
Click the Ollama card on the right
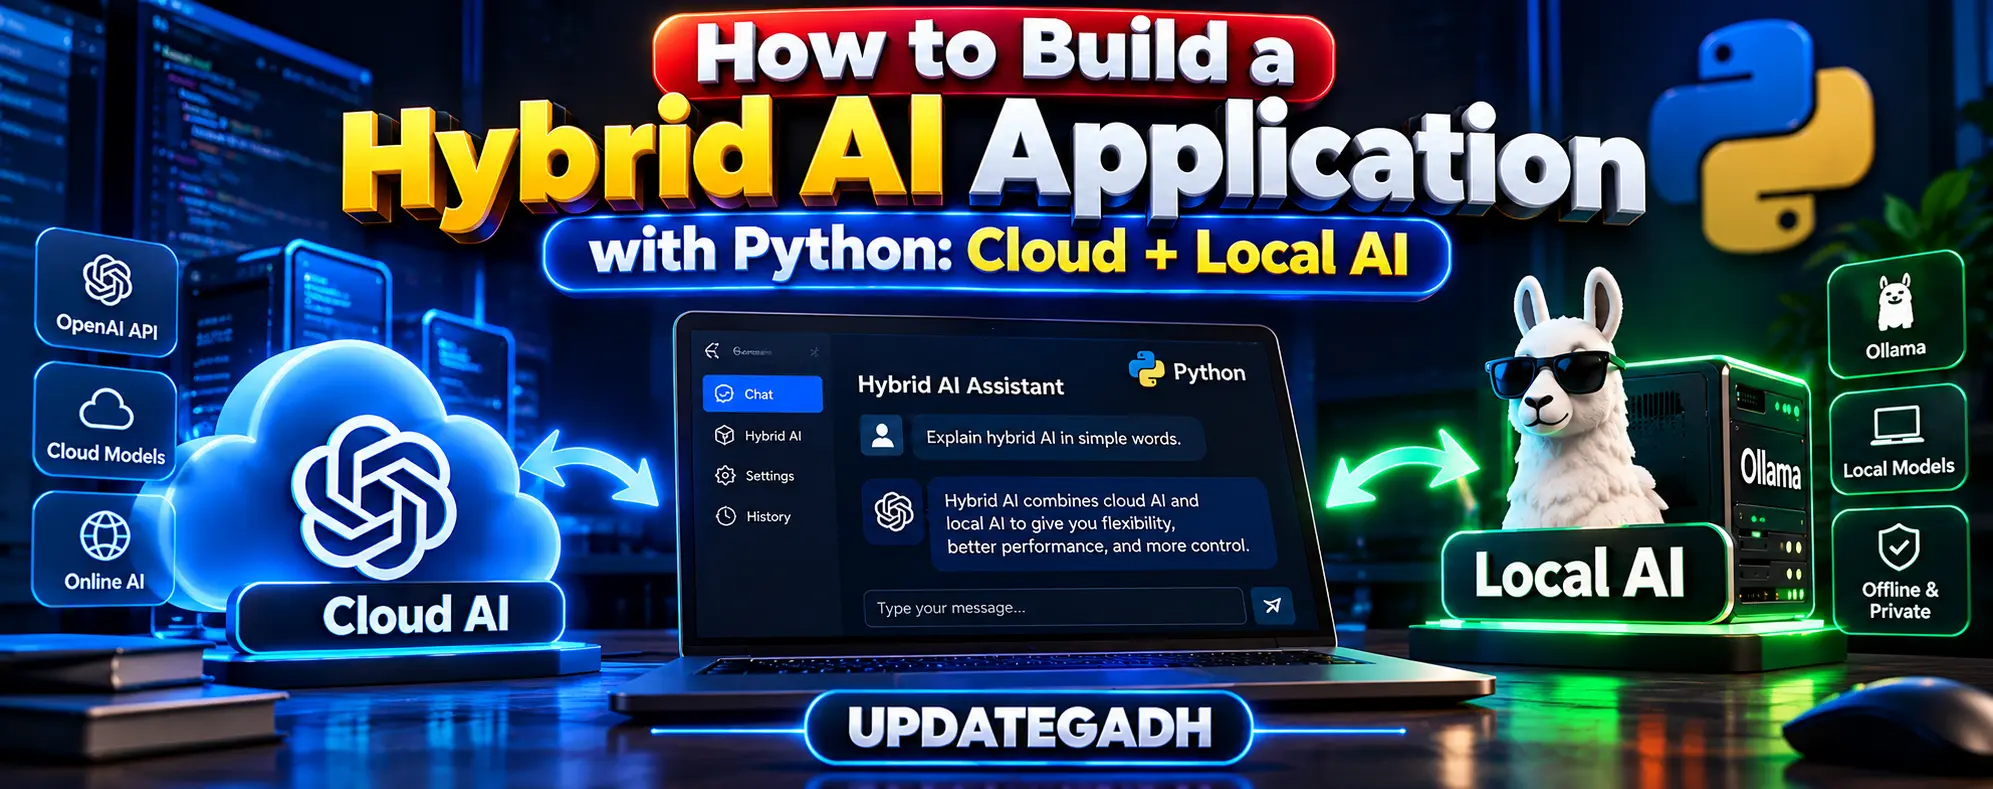tap(1896, 314)
